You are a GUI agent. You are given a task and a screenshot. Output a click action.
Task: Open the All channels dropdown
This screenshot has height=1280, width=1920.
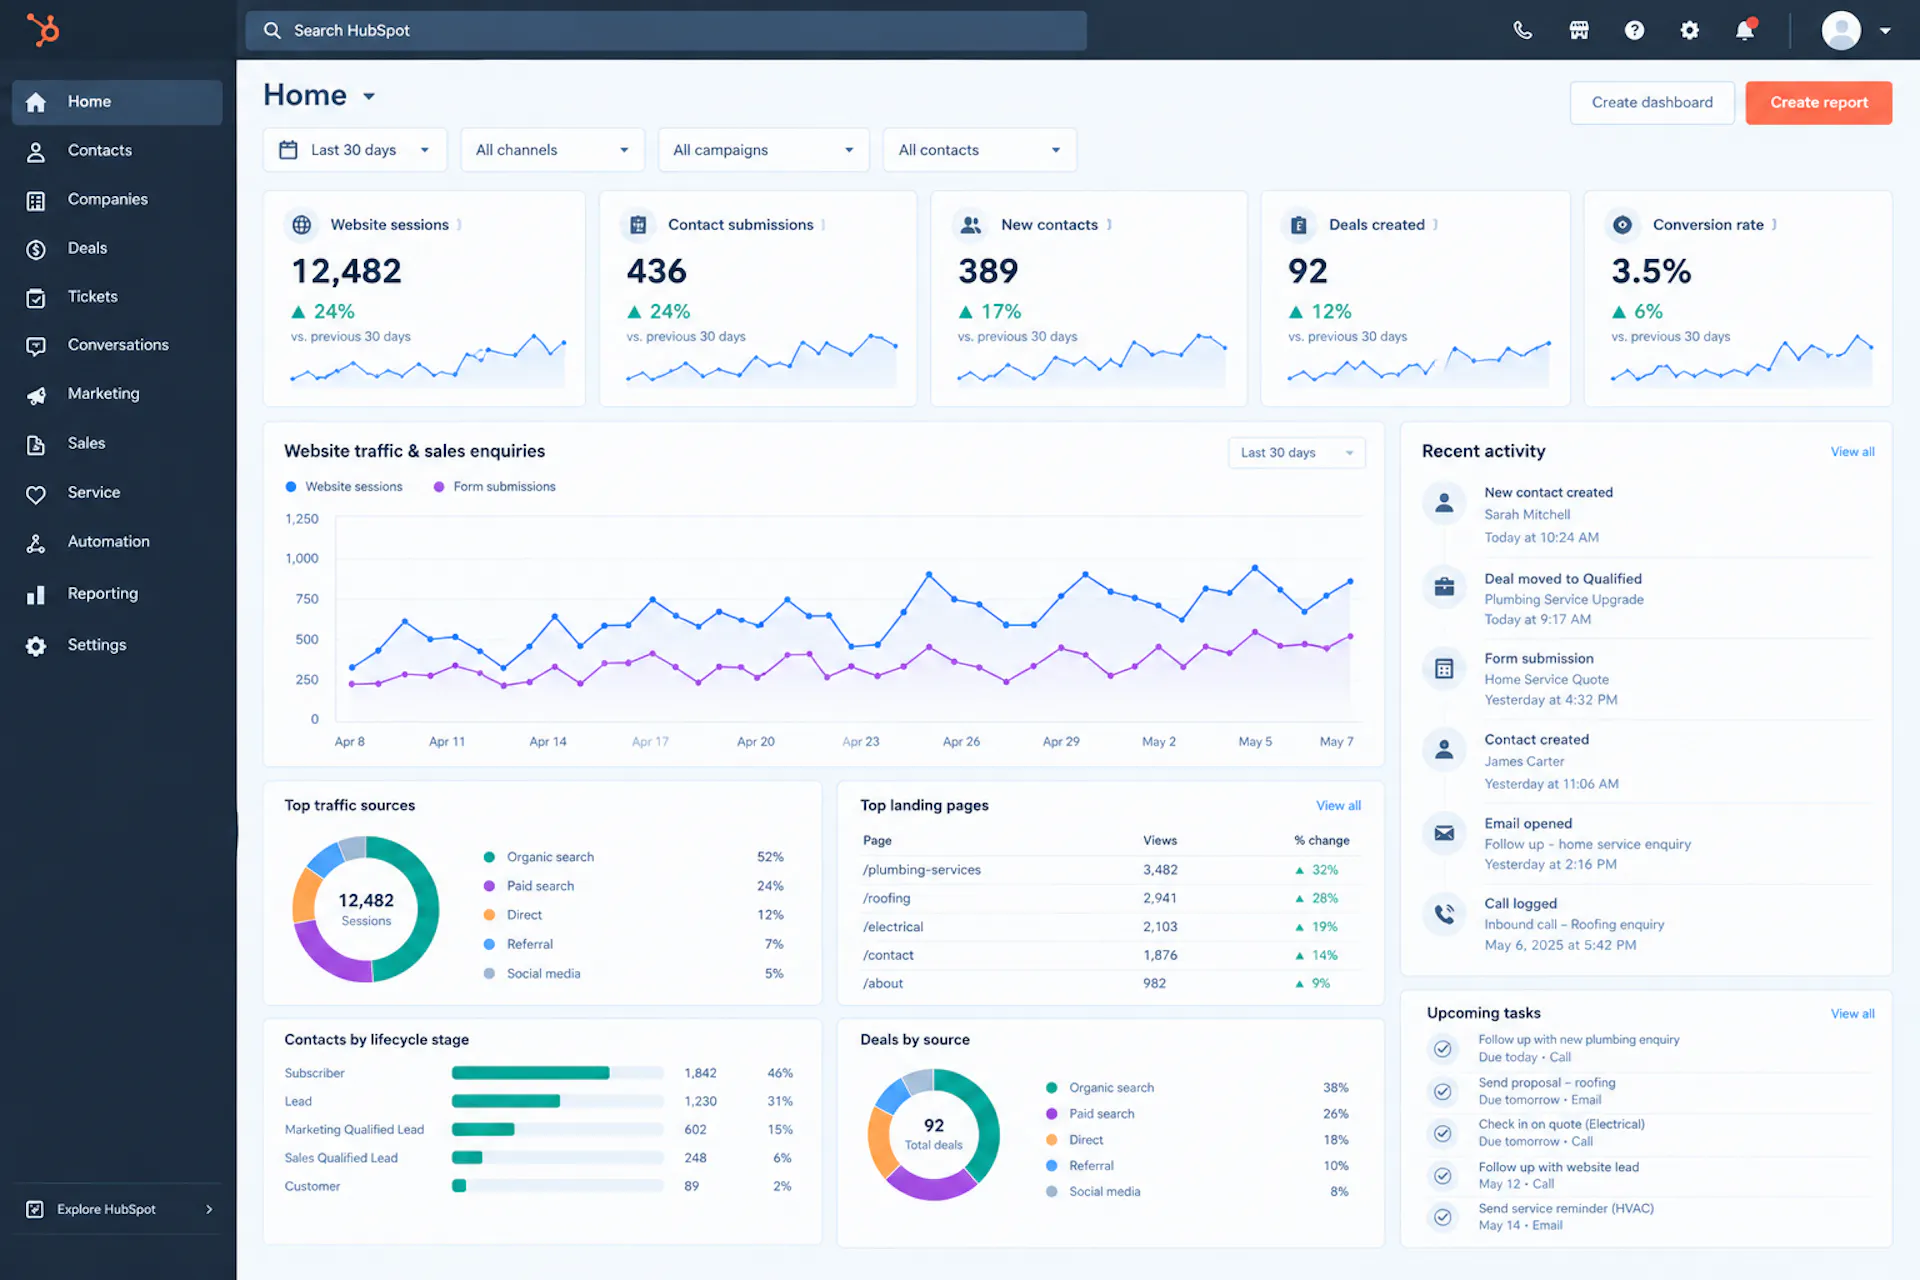553,150
